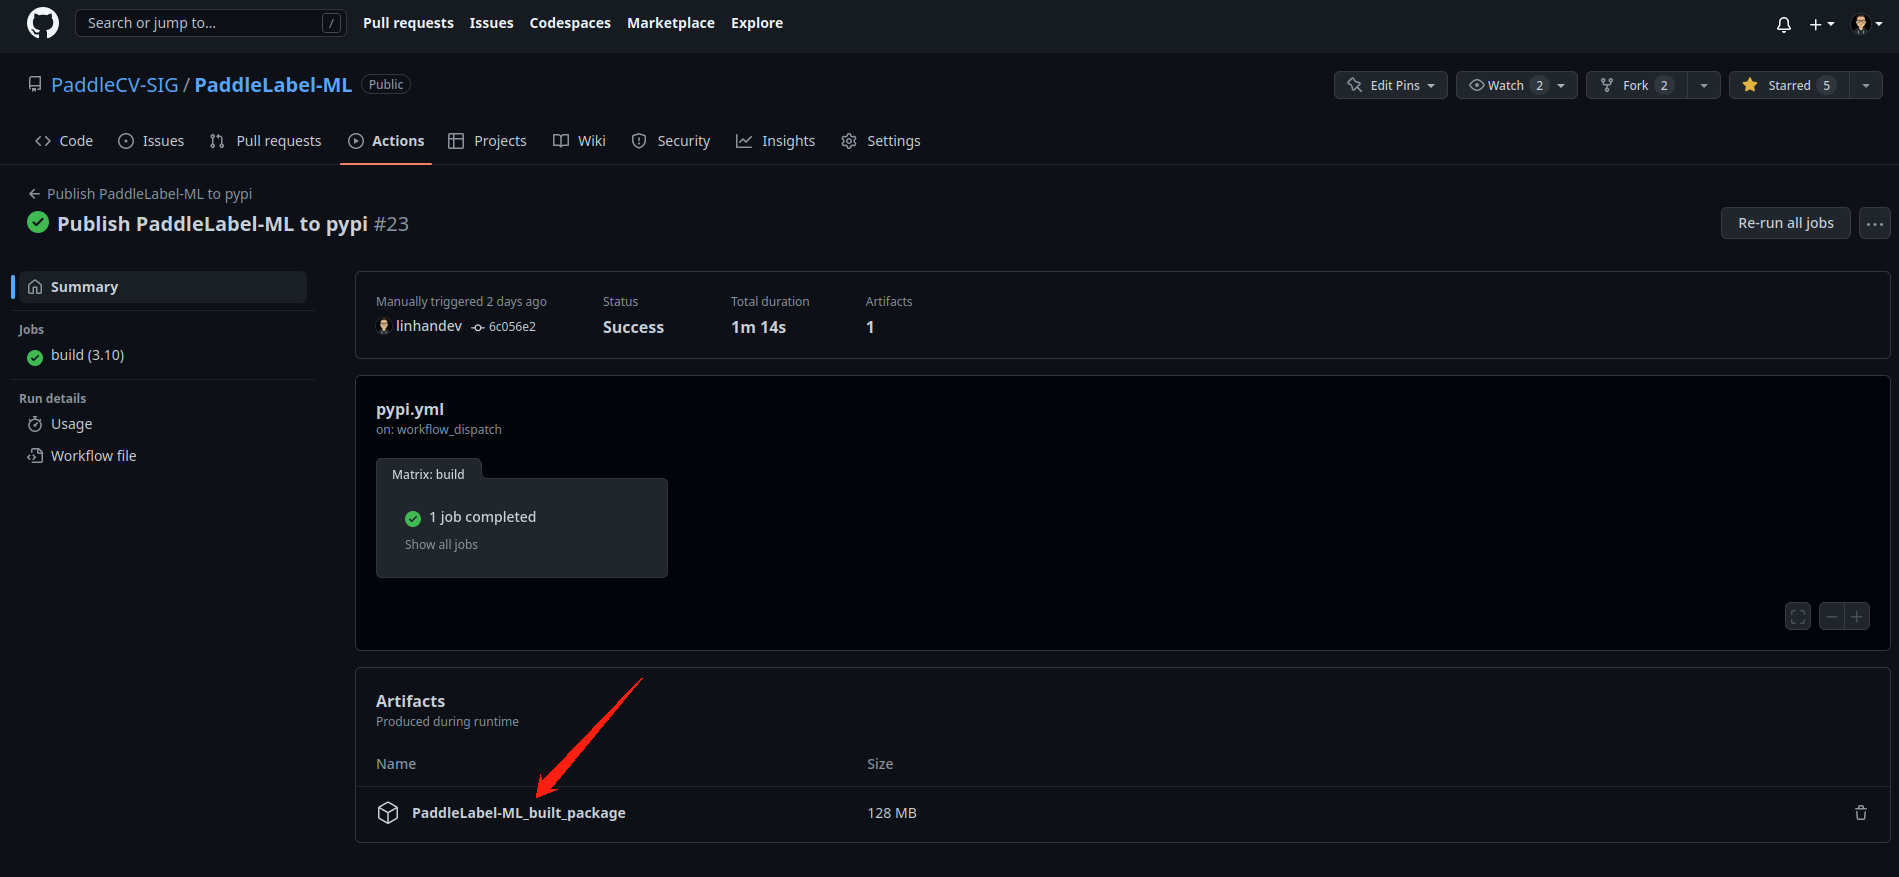Select build (3.10) job in sidebar
Screen dimensions: 1899x877
pos(87,355)
